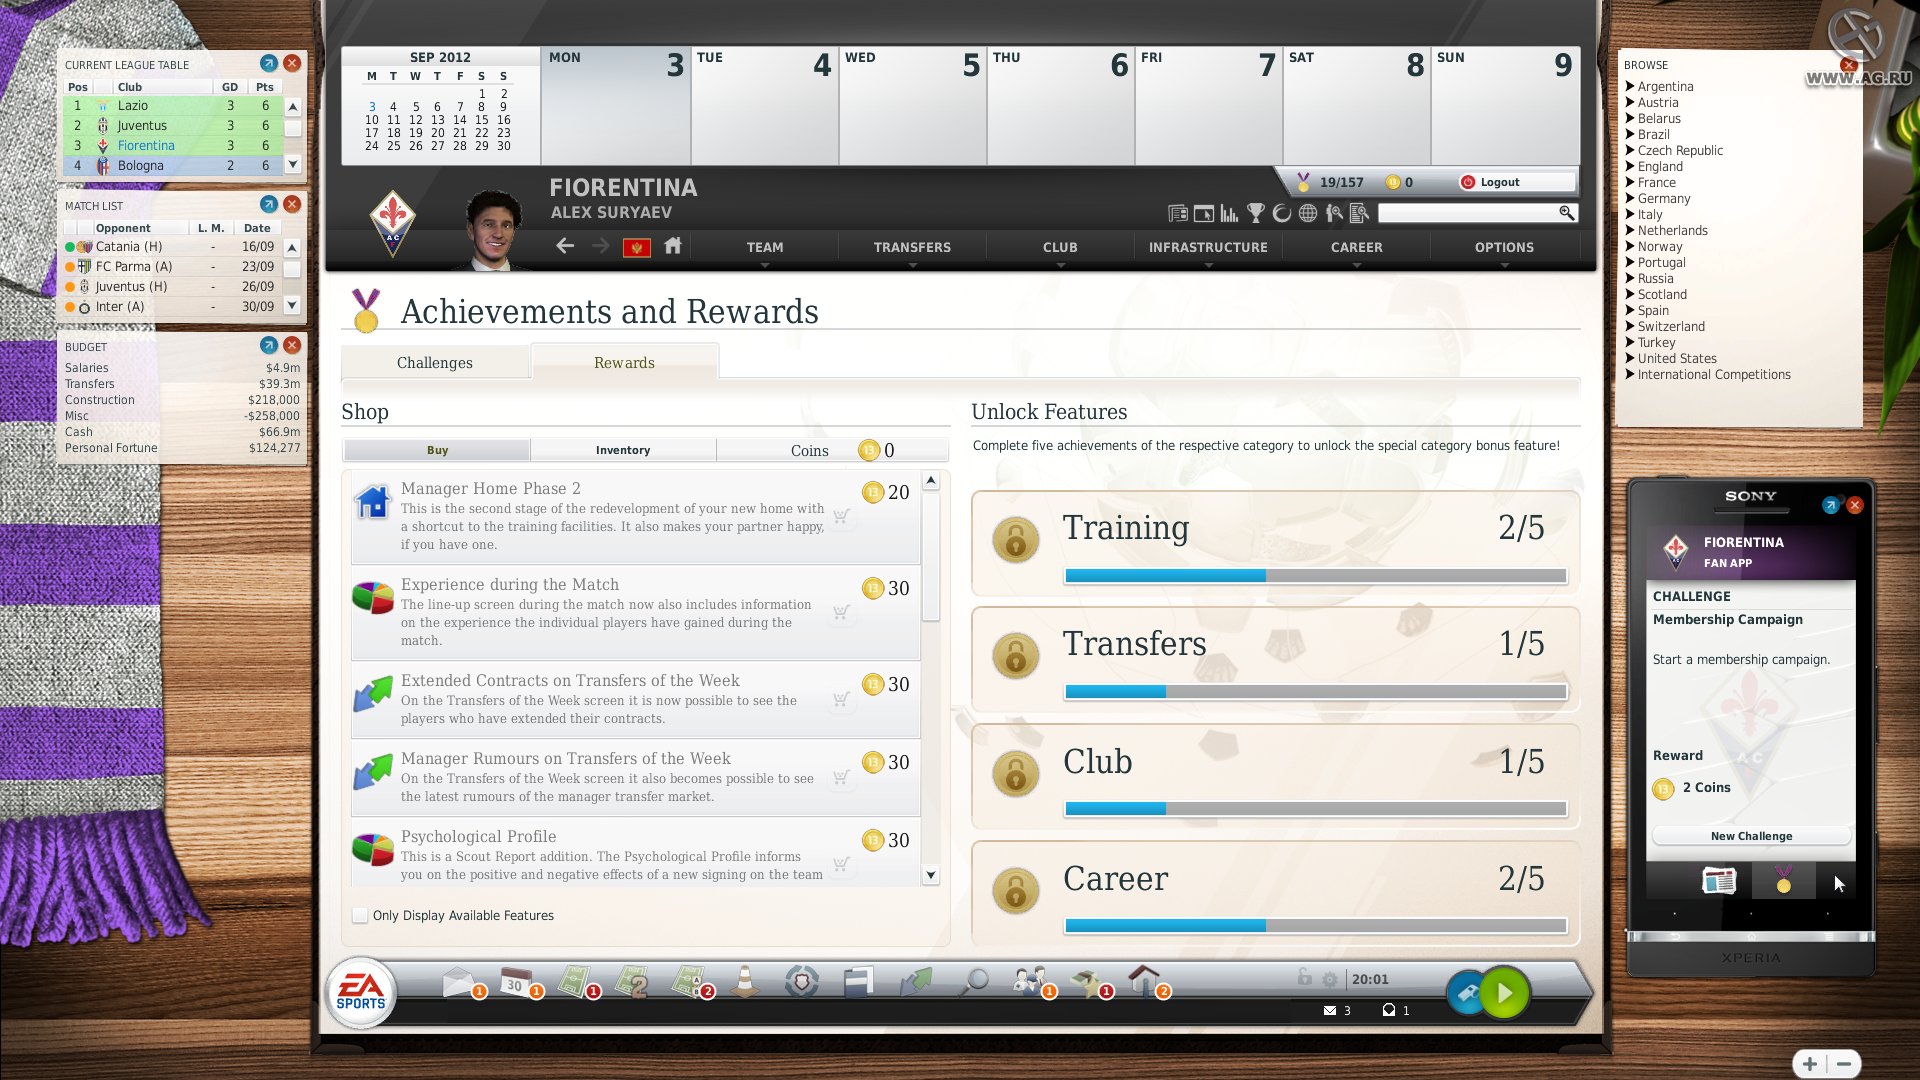Click the green continue play button
1920x1080 pixels.
point(1504,993)
